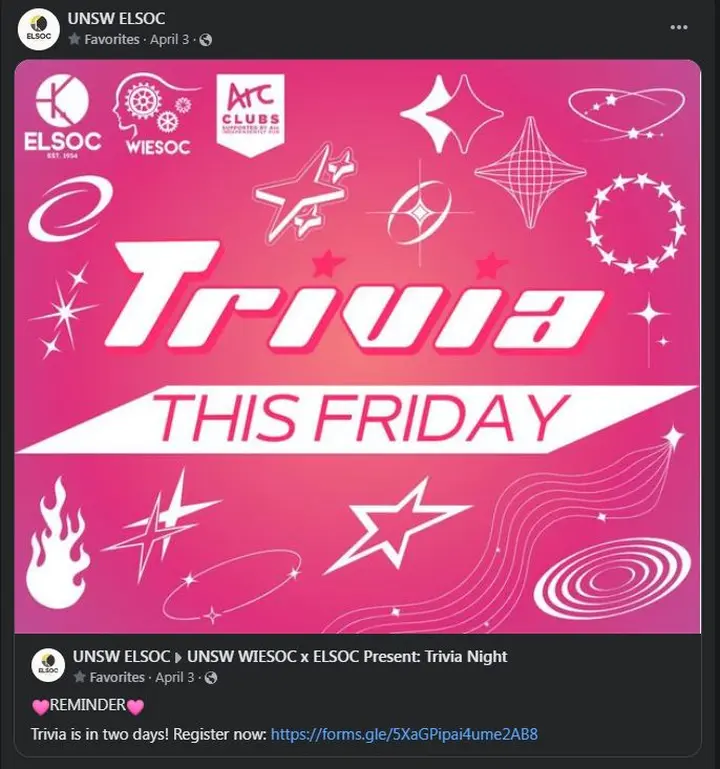Click the circle of stars graphic in the image

click(x=635, y=222)
